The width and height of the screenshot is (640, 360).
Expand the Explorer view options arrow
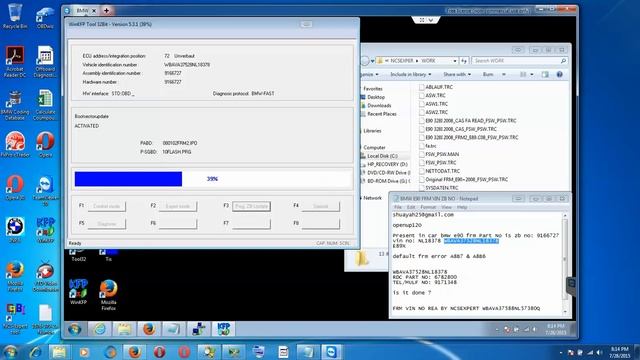pos(531,74)
